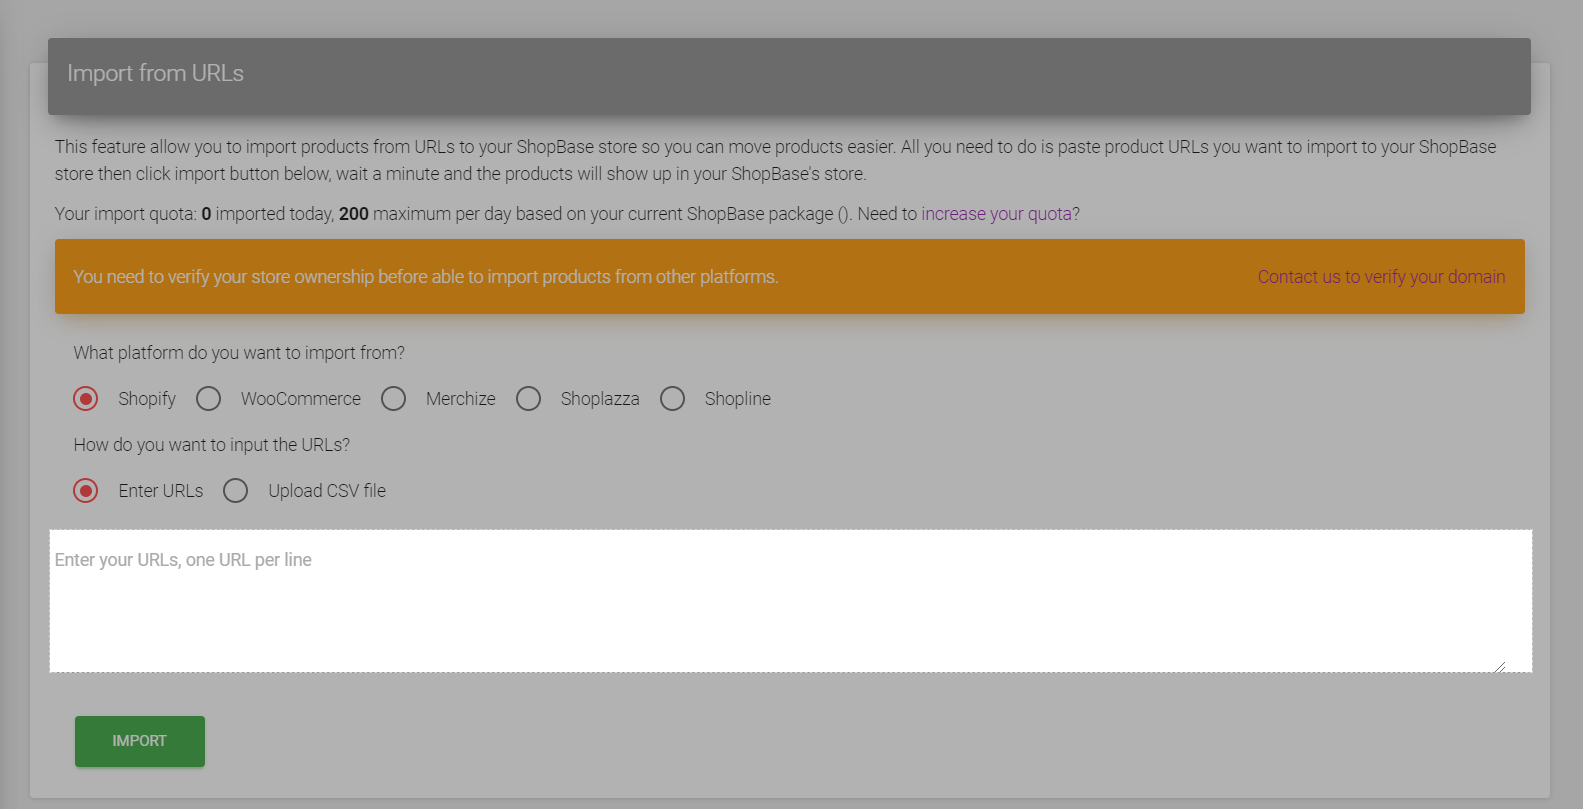The width and height of the screenshot is (1583, 809).
Task: Choose the WooCommerce platform radio circle
Action: pyautogui.click(x=208, y=399)
